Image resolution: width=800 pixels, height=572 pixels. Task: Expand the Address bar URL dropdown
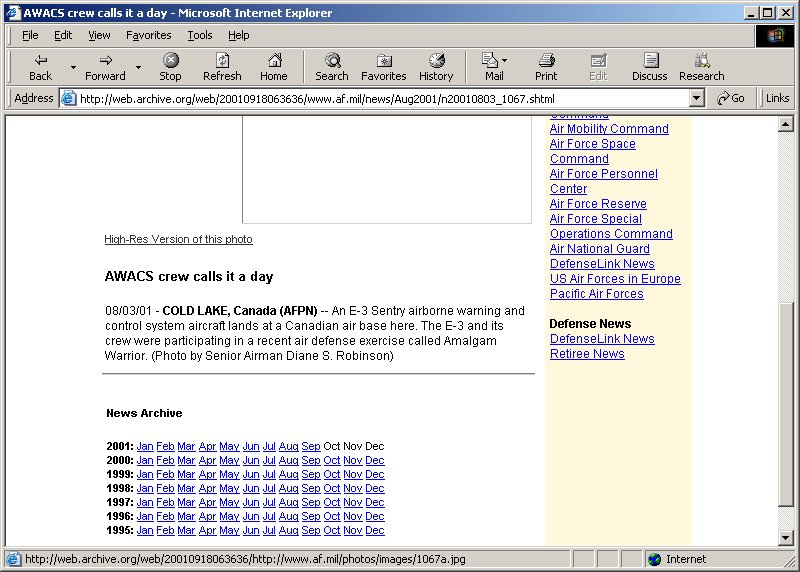697,99
